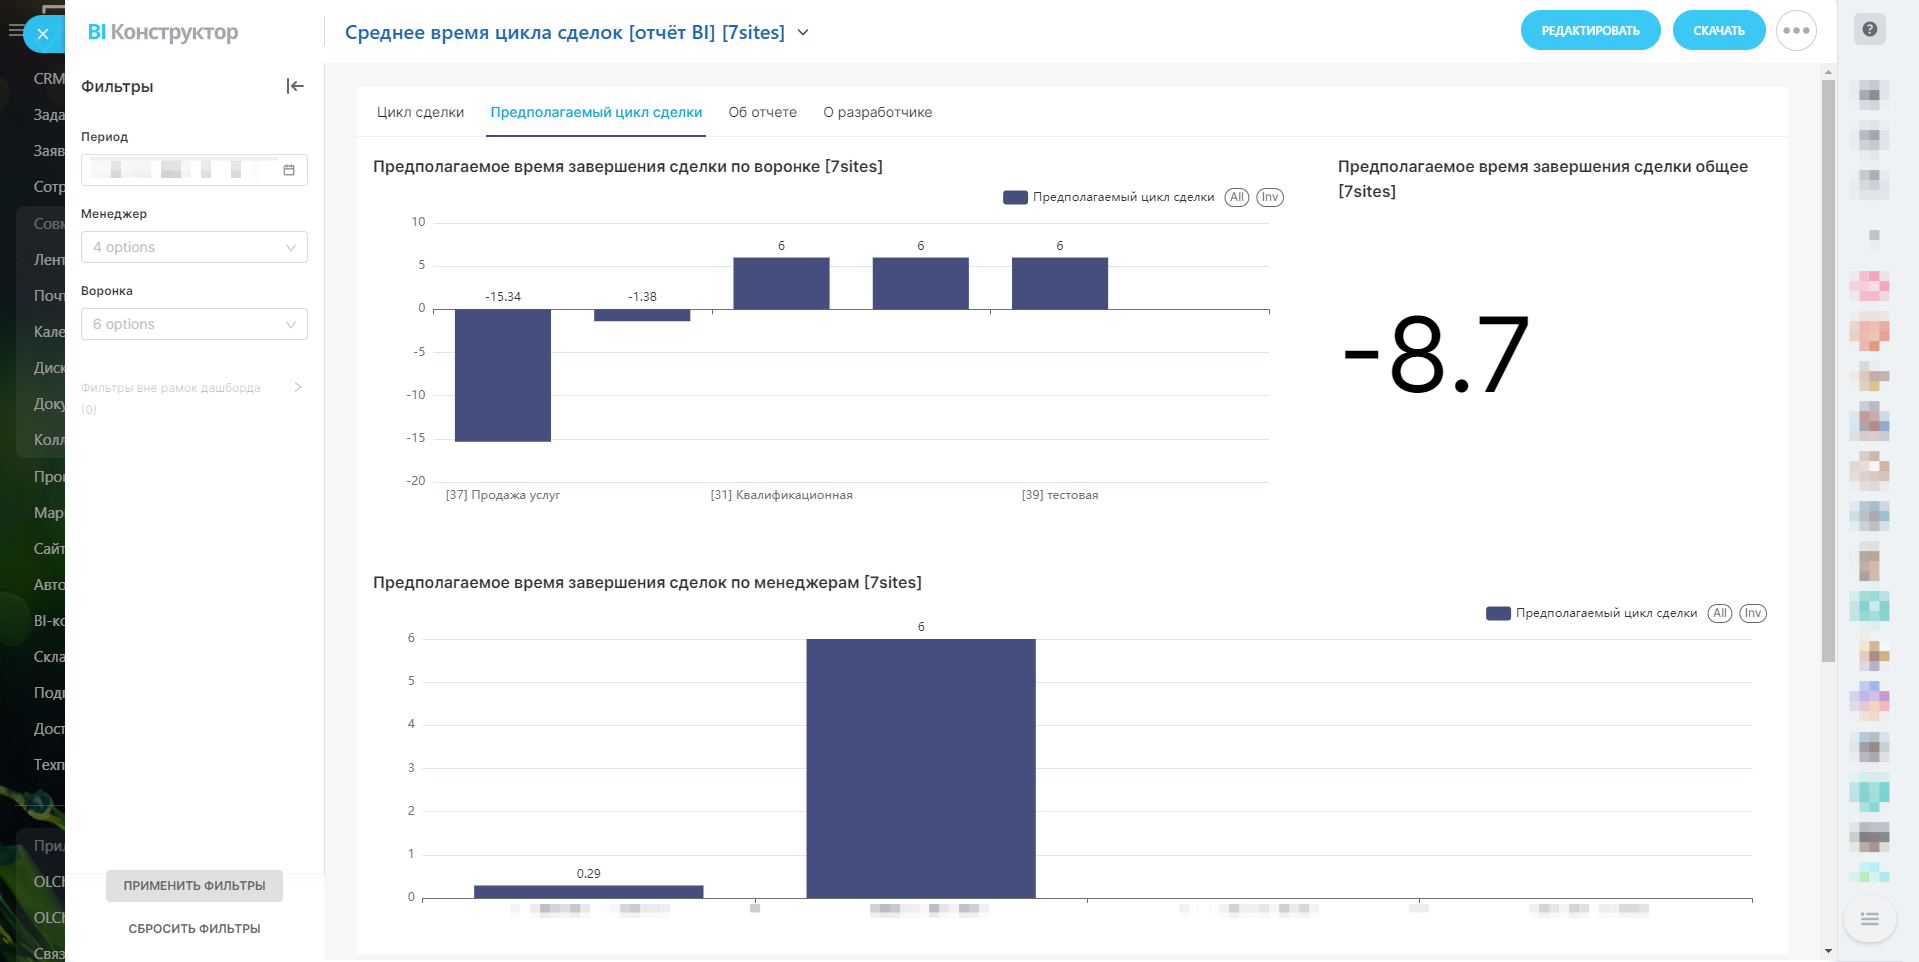Switch to the Цикл сделки tab

420,112
